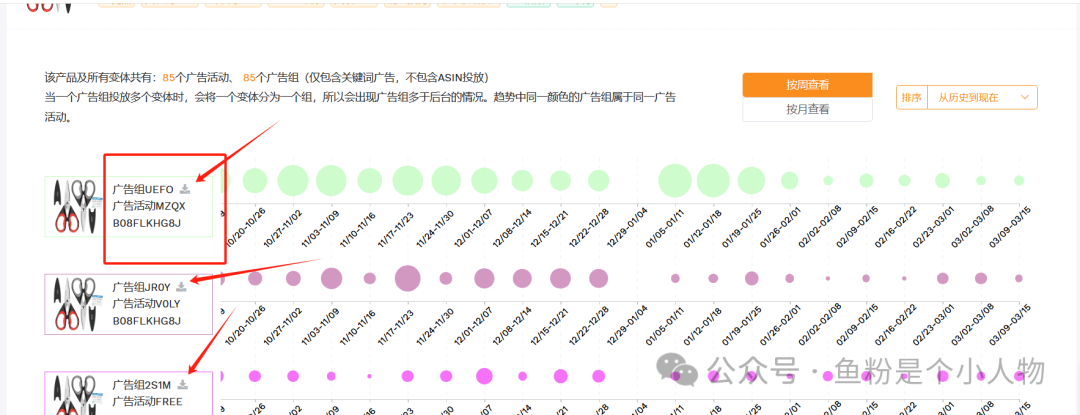Select text 广告活动MZQX
1080x415 pixels.
pyautogui.click(x=149, y=206)
